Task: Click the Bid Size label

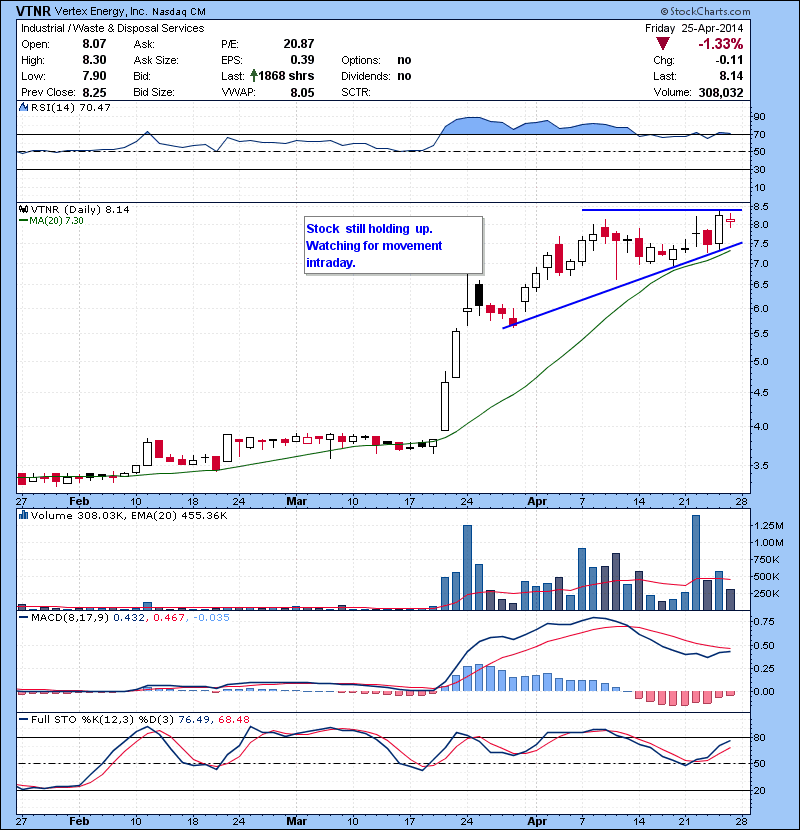Action: [x=154, y=92]
